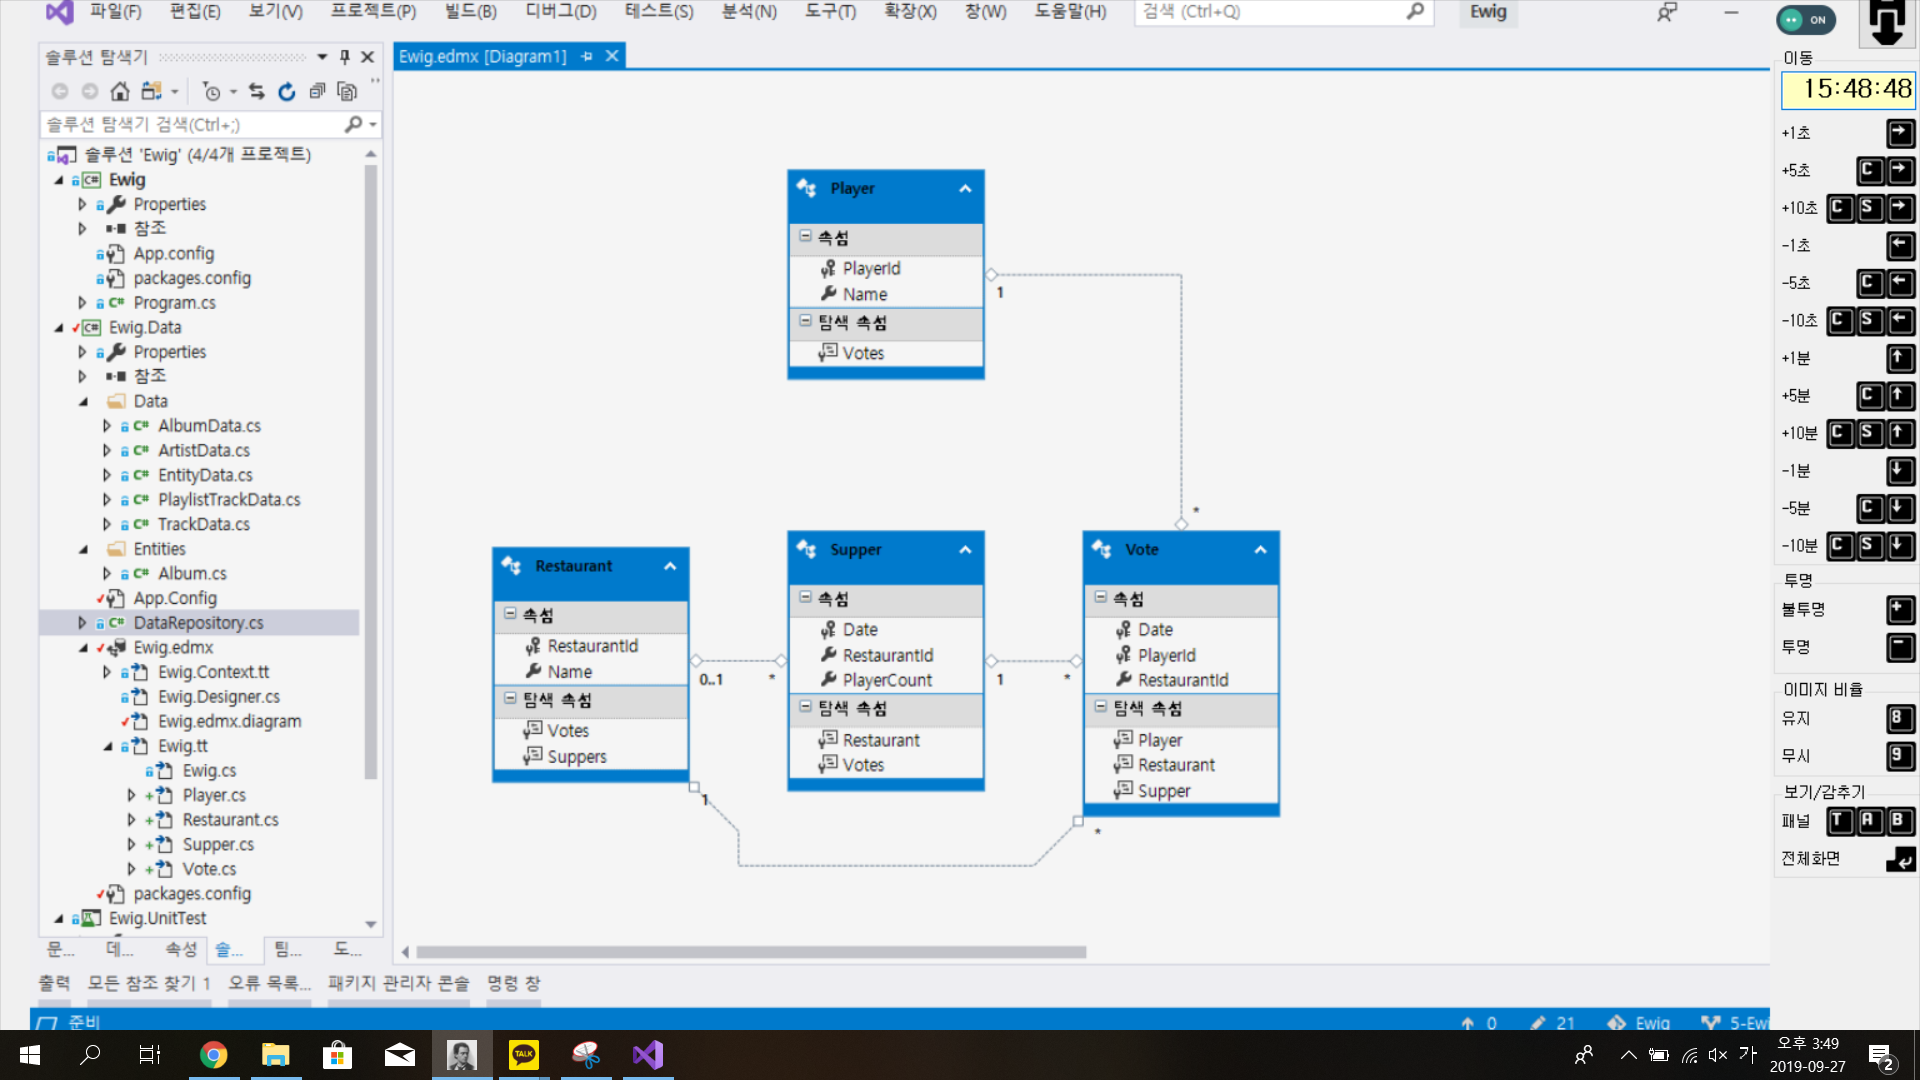1920x1080 pixels.
Task: Click the Solution Explorer home icon
Action: point(120,92)
